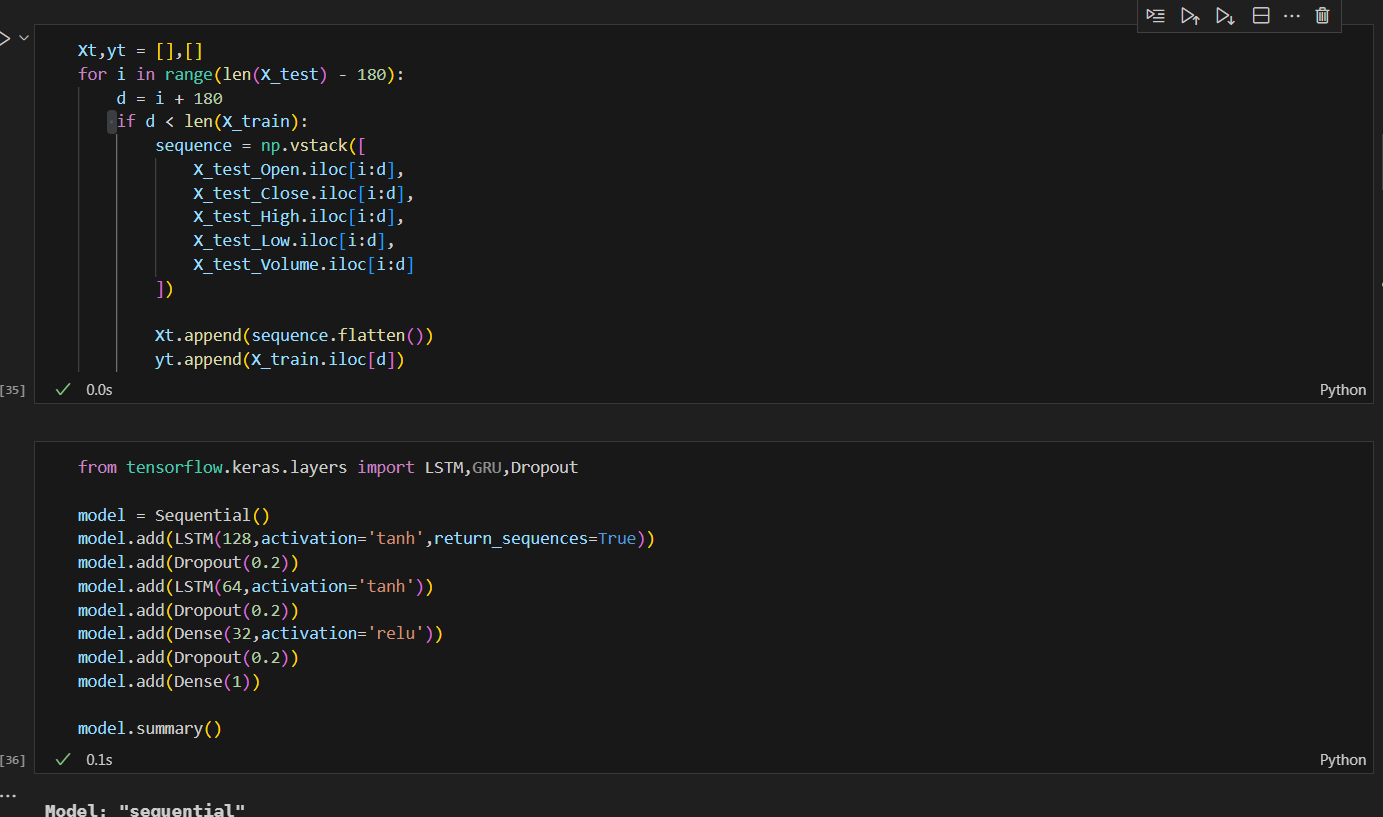
Task: Click 'model = Sequential()' line
Action: point(174,515)
